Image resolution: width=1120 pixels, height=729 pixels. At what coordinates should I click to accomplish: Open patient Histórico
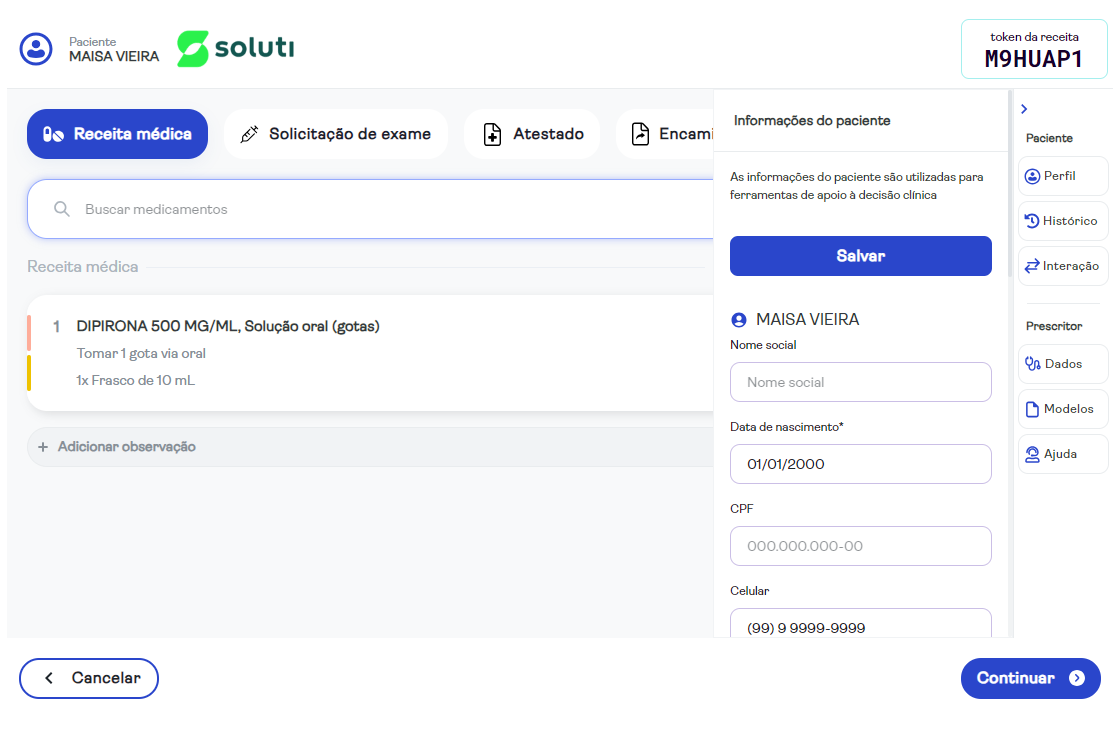[1062, 221]
